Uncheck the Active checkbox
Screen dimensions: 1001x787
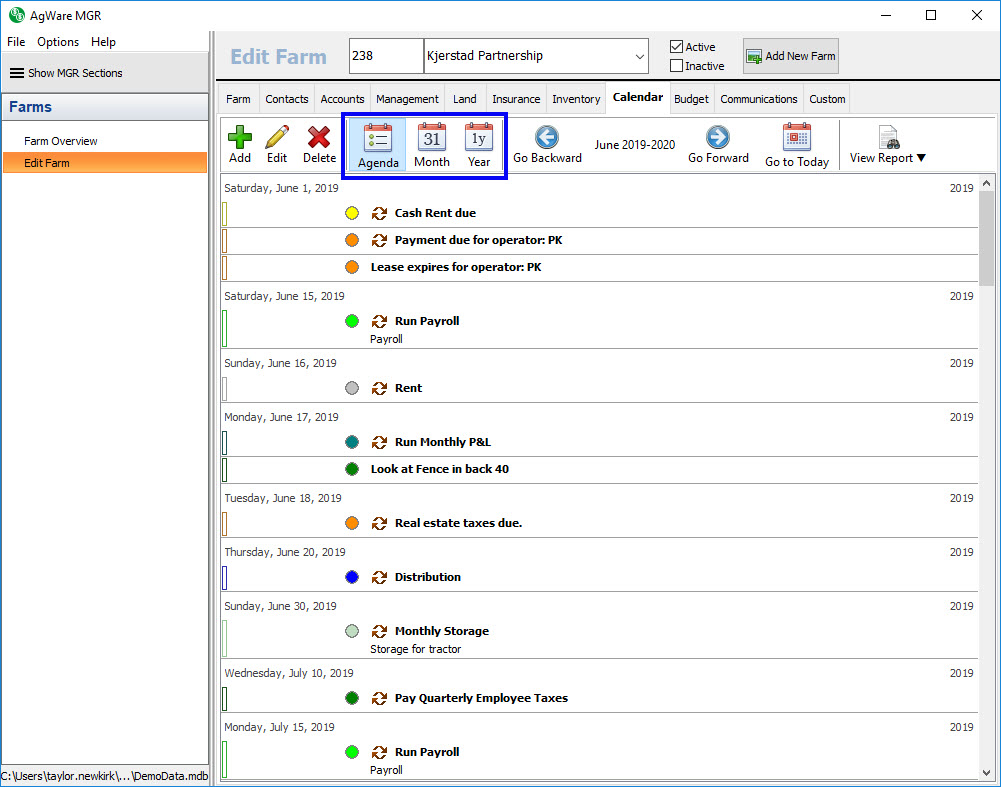[x=677, y=47]
